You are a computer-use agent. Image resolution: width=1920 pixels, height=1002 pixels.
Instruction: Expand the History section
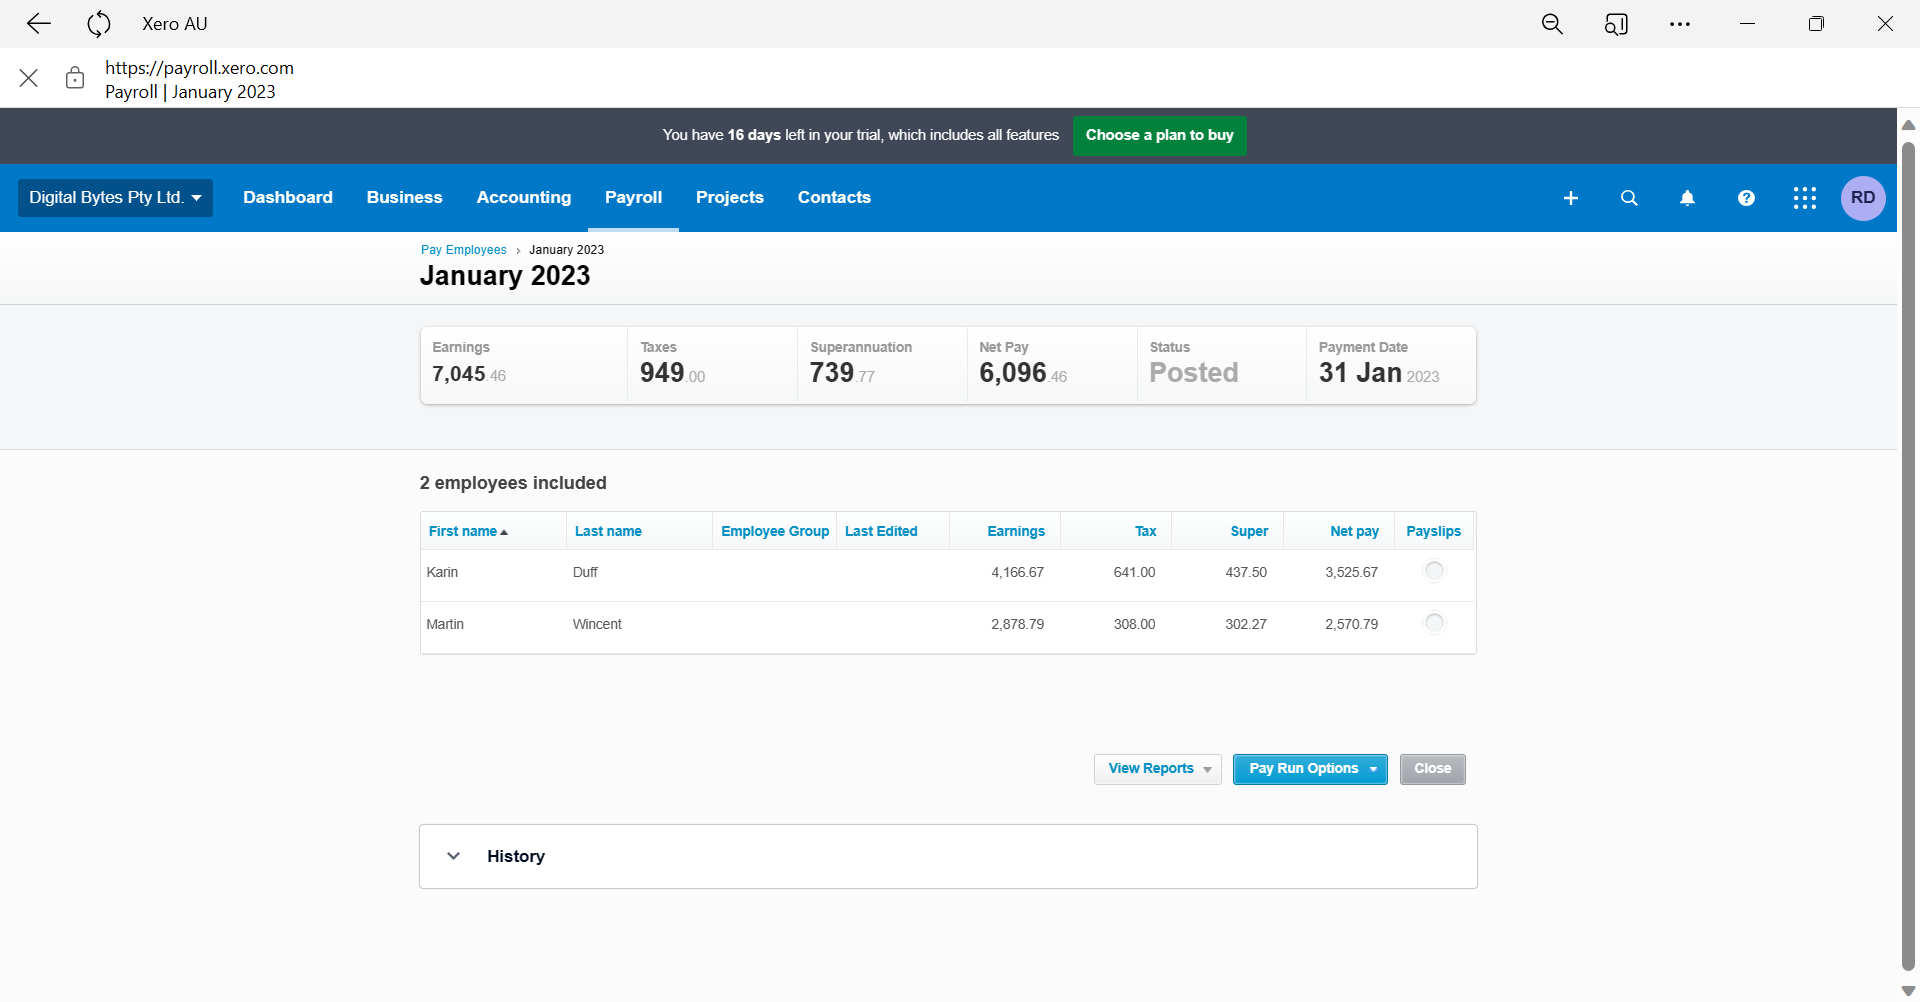click(x=948, y=856)
